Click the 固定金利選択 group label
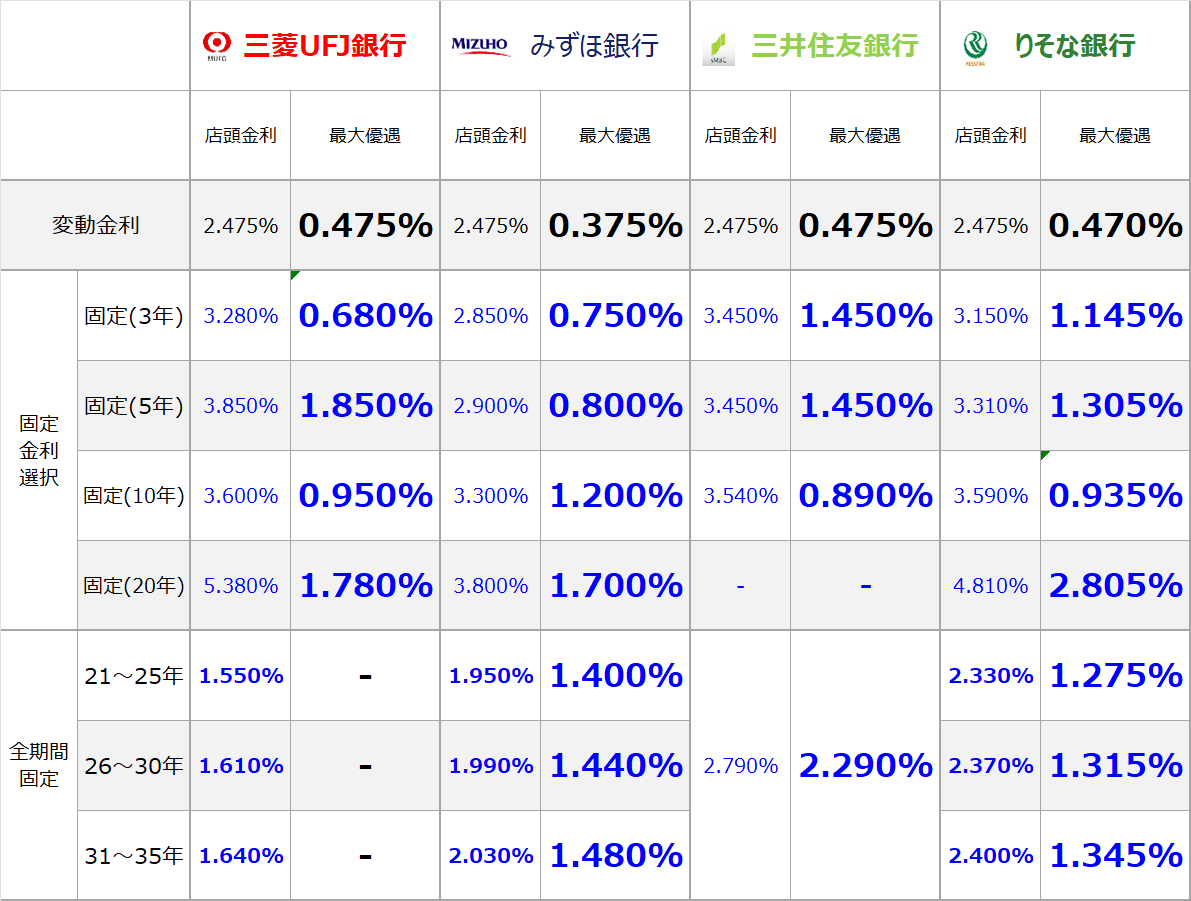Image resolution: width=1191 pixels, height=901 pixels. (39, 450)
